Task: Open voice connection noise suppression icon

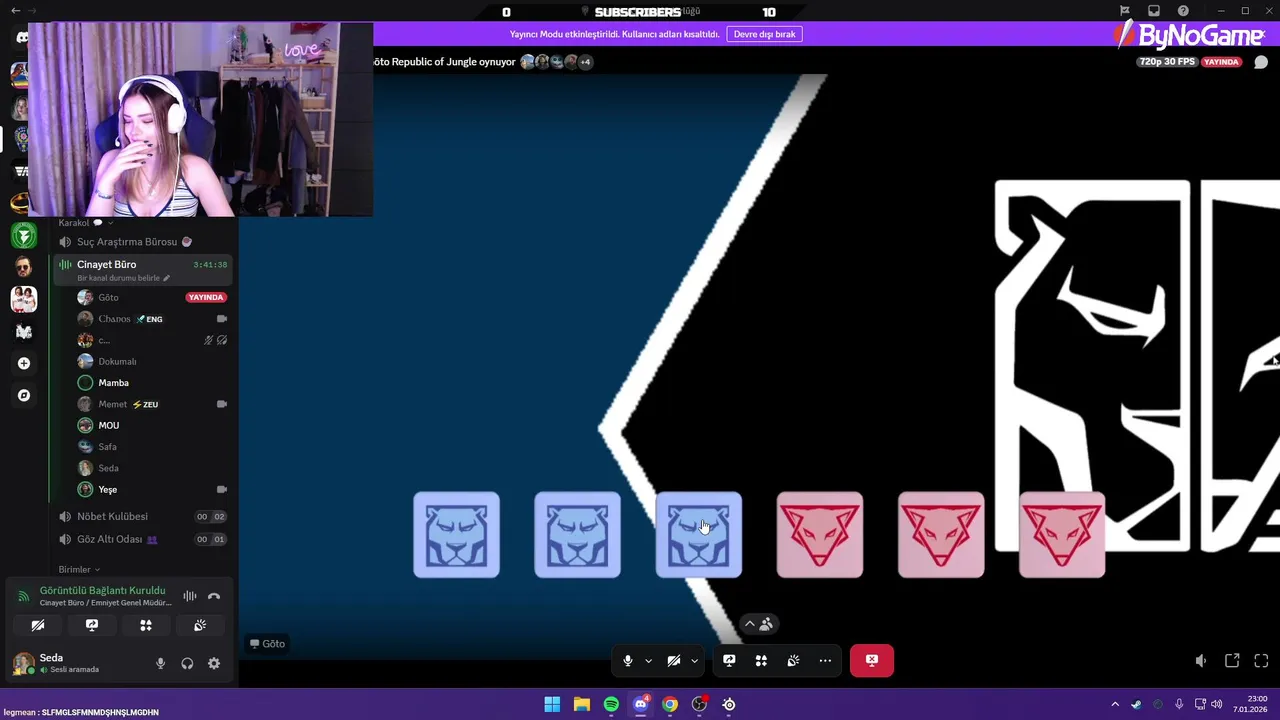Action: tap(189, 596)
